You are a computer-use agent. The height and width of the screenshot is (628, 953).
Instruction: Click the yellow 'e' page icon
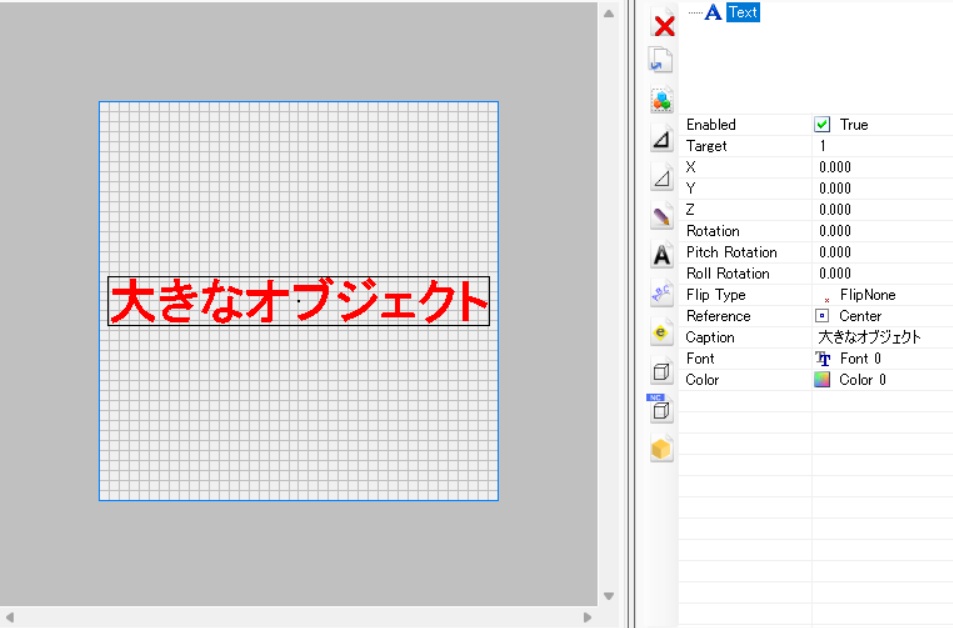tap(661, 333)
